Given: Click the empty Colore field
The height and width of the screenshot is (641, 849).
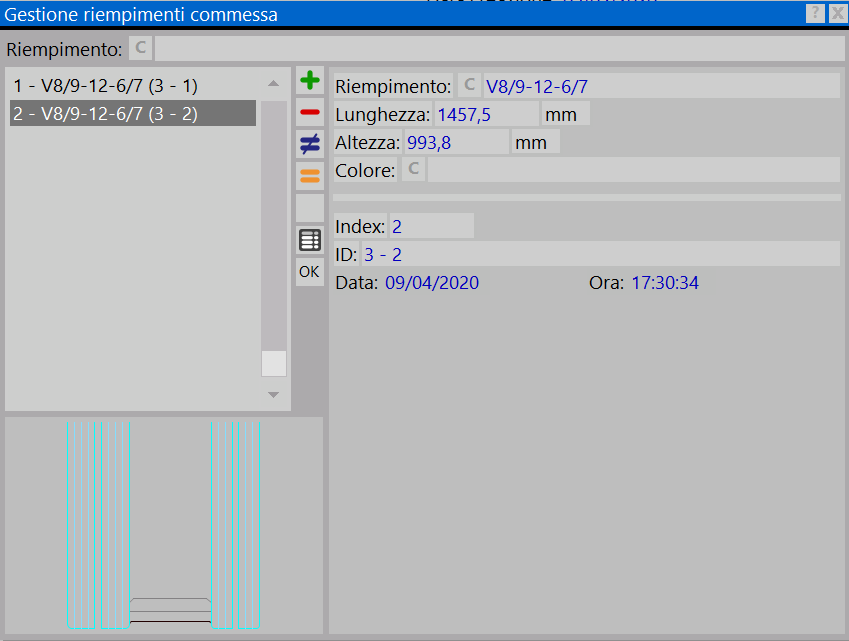Looking at the screenshot, I should point(634,170).
